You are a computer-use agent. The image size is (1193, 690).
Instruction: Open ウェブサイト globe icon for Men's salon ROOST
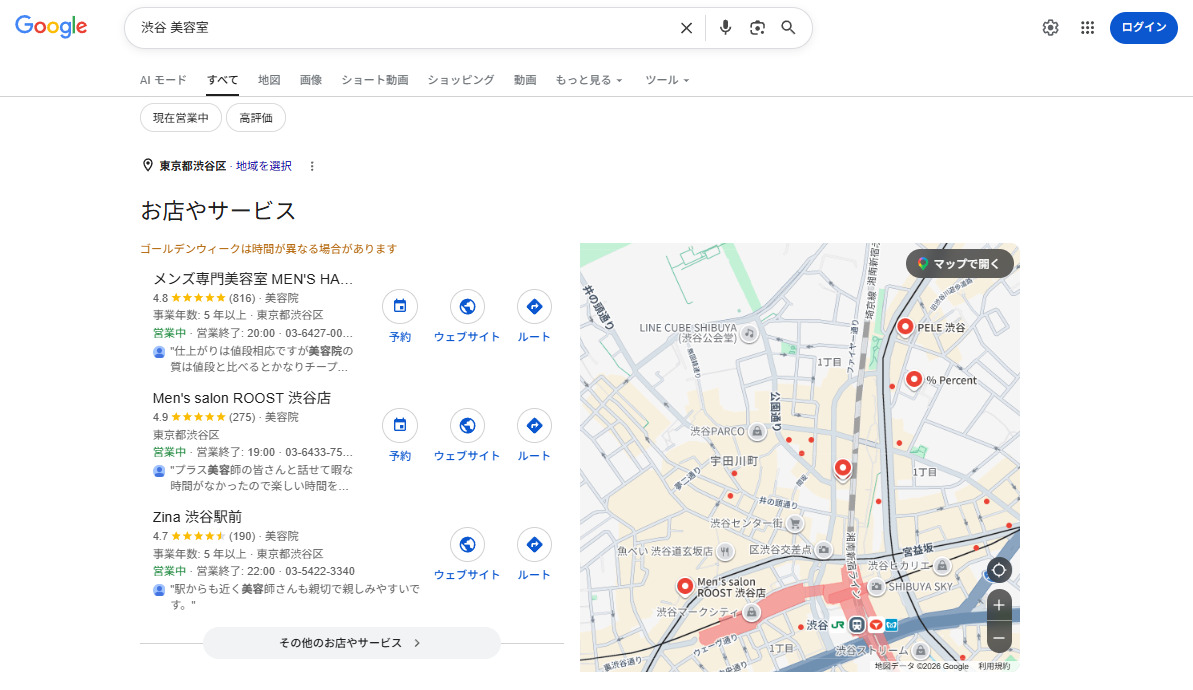[x=467, y=425]
